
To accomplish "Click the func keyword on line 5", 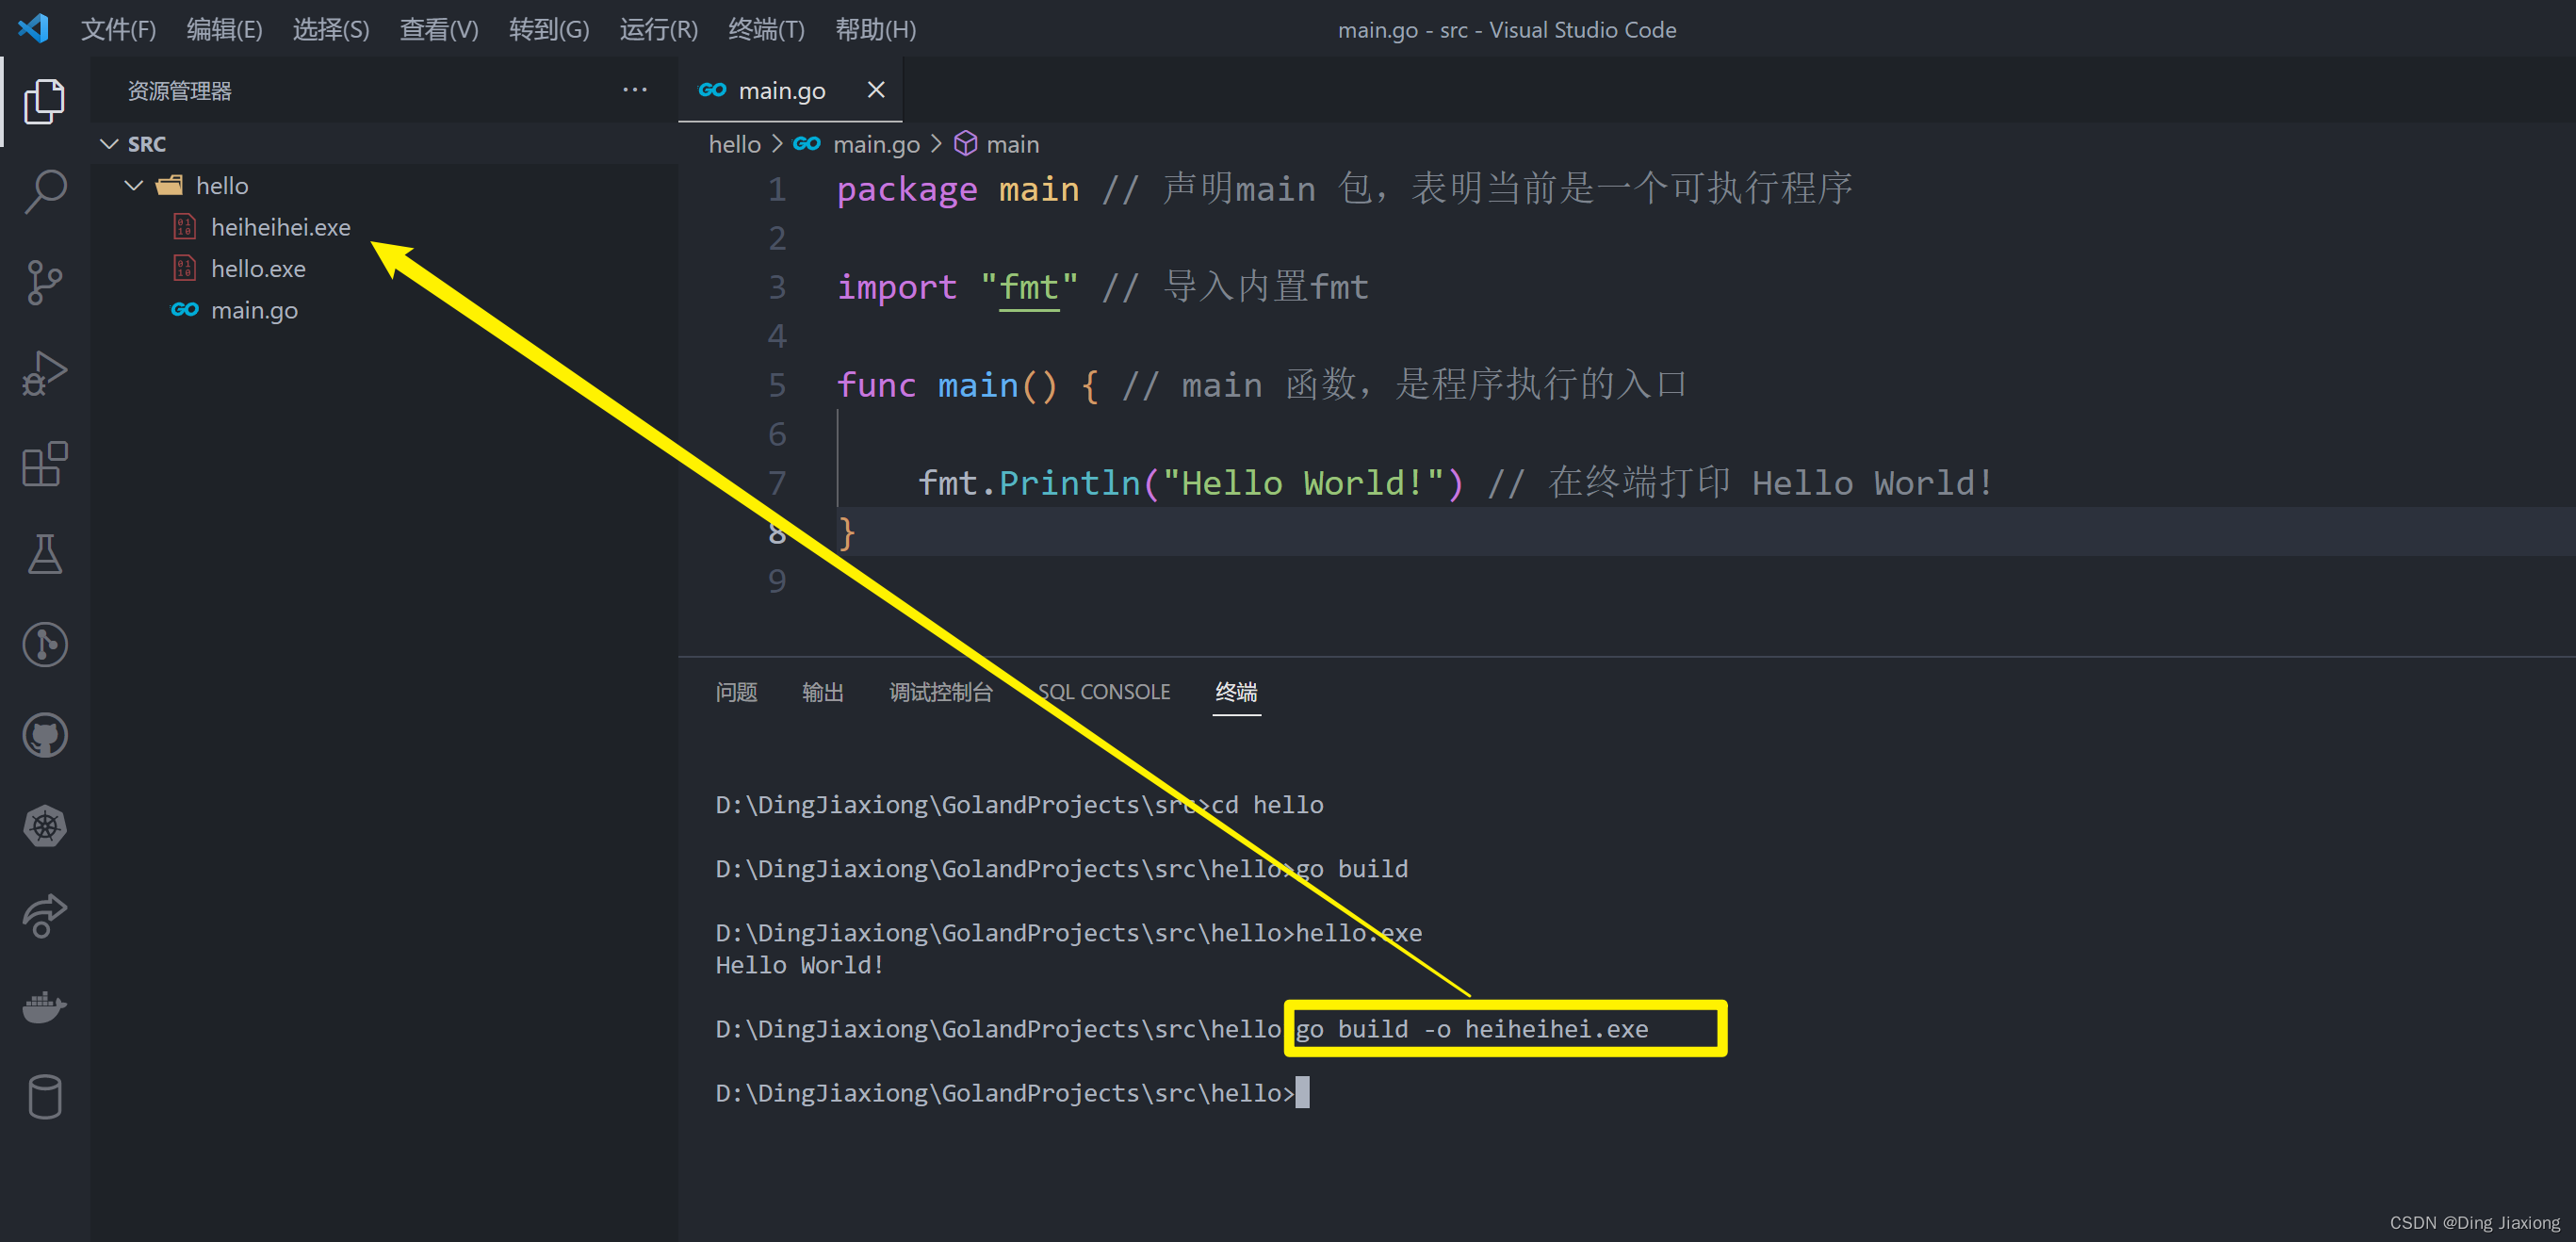I will [876, 385].
